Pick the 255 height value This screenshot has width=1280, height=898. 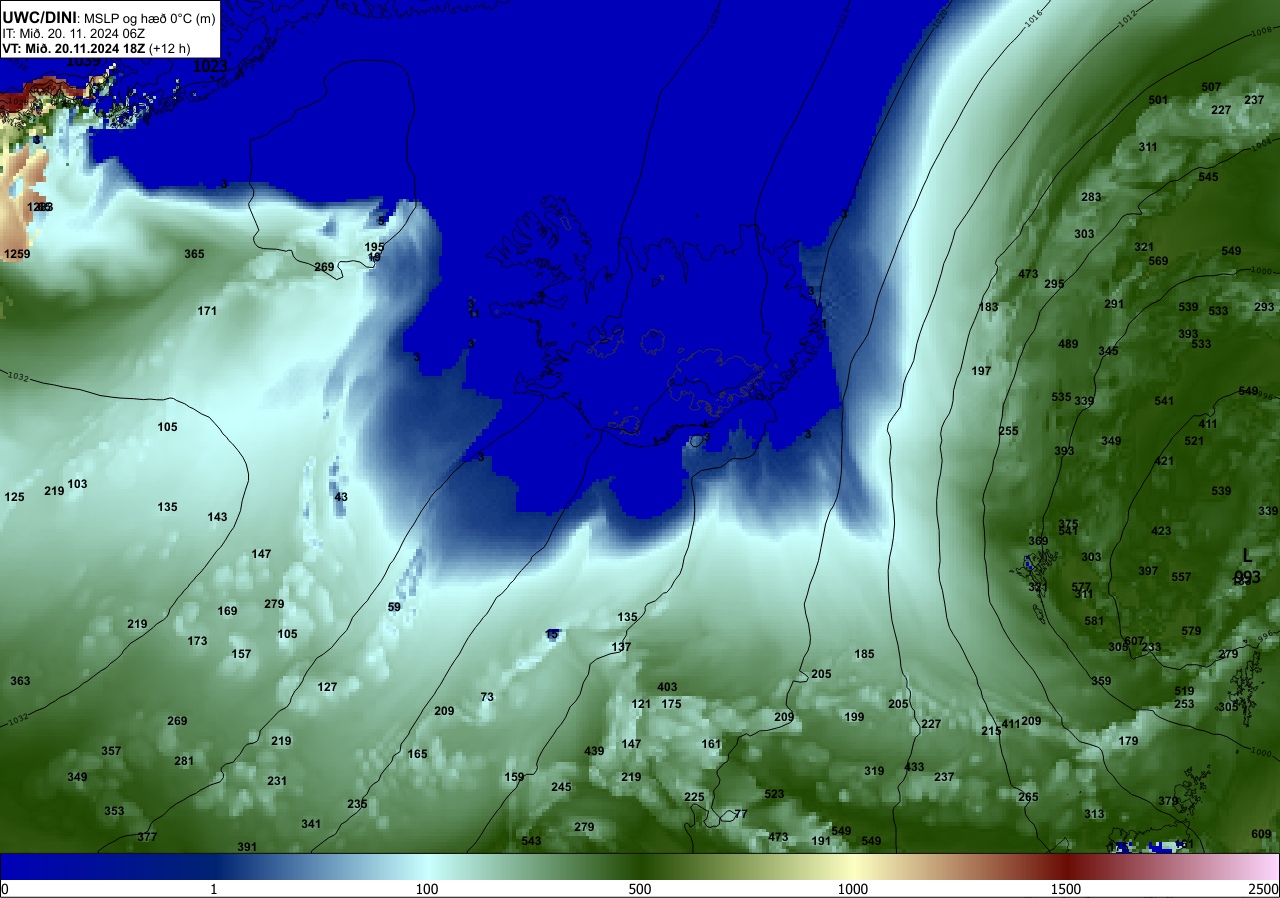(x=1008, y=431)
